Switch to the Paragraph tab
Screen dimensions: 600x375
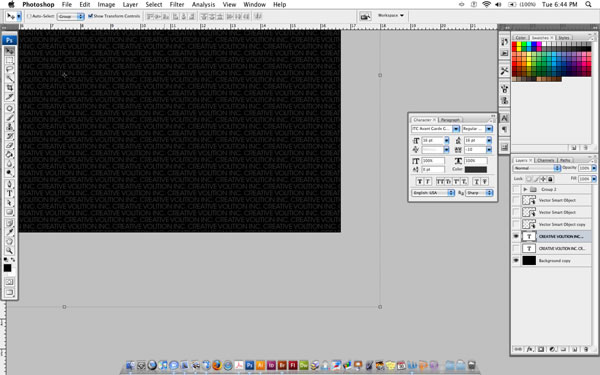click(450, 120)
